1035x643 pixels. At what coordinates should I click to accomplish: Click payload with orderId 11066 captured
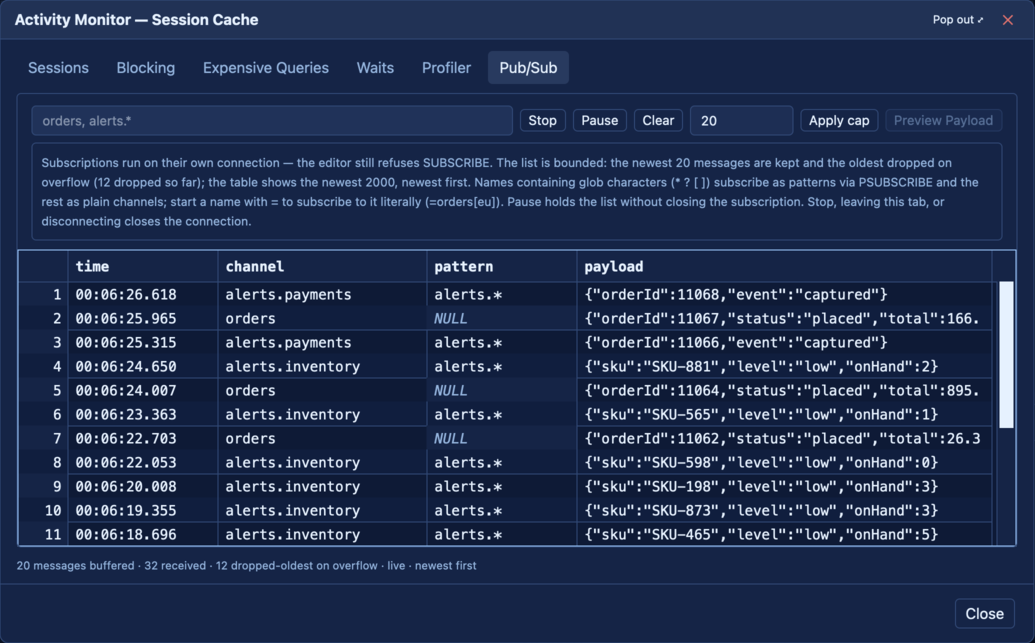click(x=784, y=343)
